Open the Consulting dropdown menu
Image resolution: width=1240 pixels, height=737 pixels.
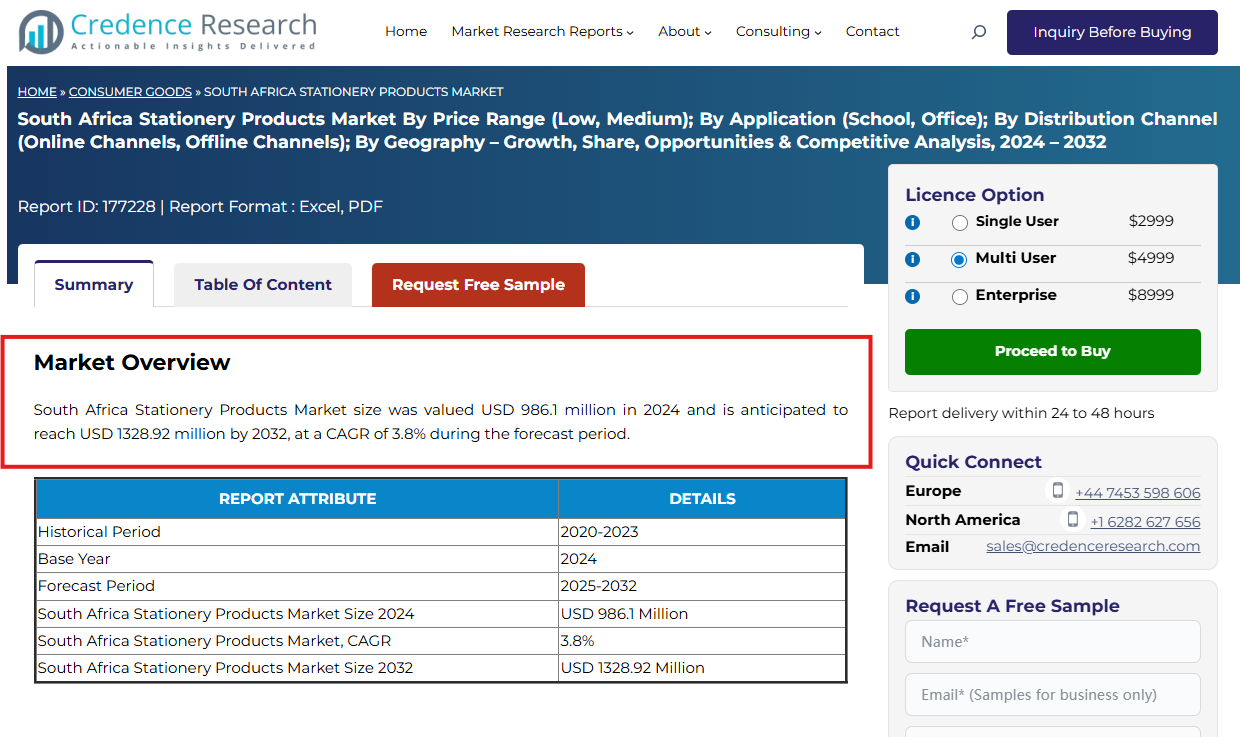pyautogui.click(x=778, y=32)
